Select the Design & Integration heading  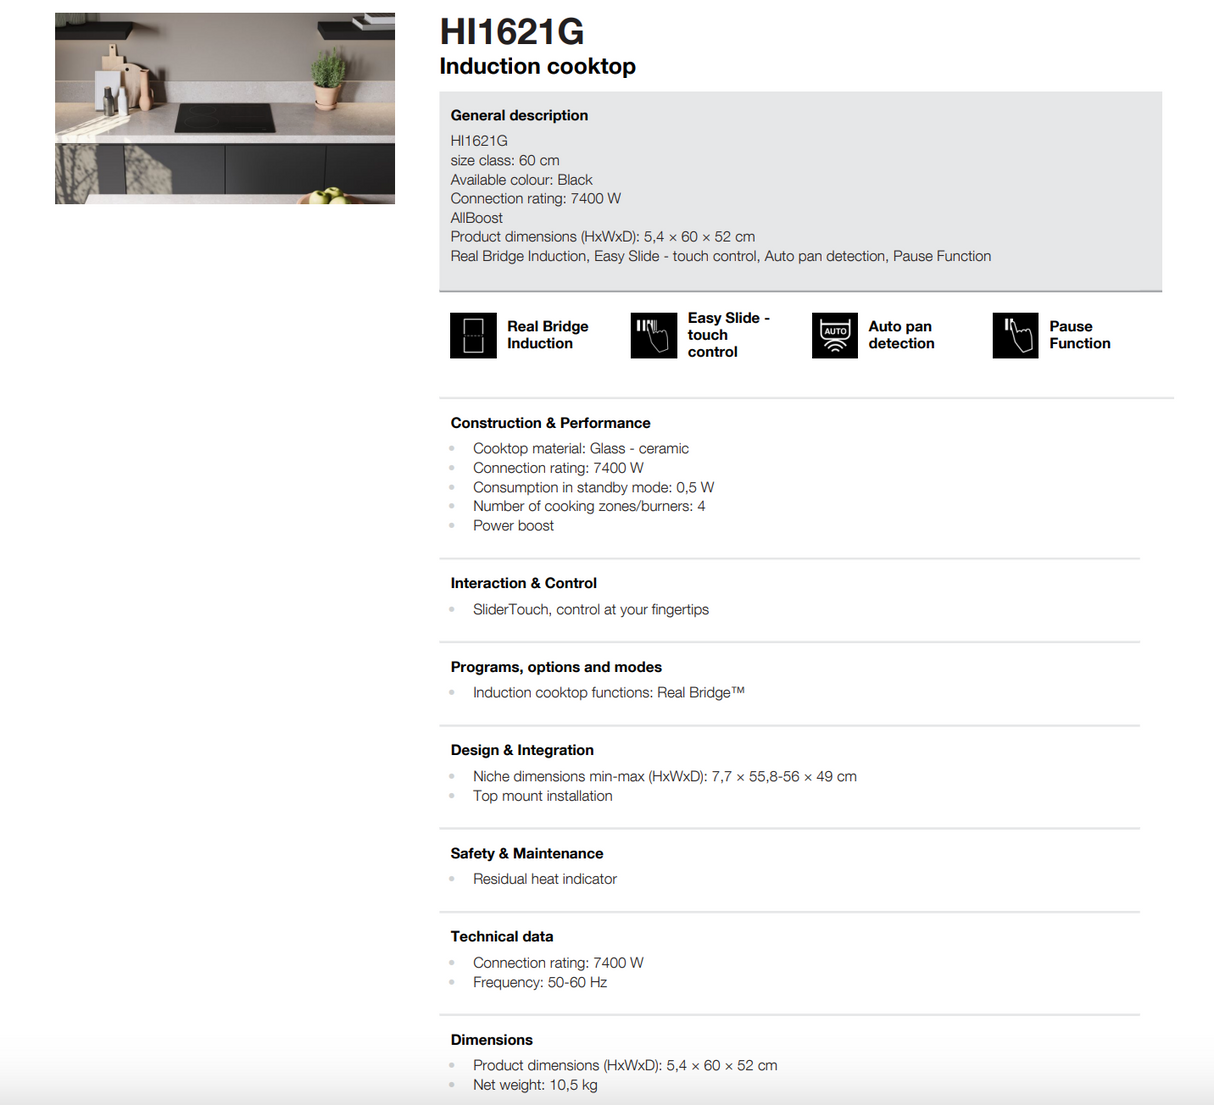tap(521, 749)
